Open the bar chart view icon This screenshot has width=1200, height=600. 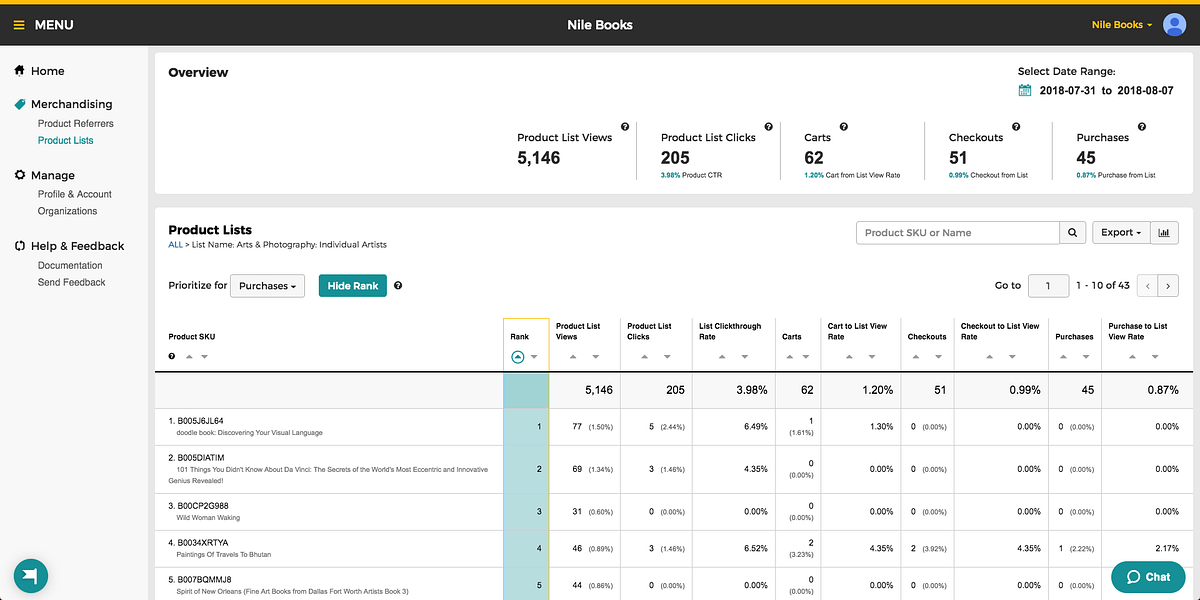(1164, 233)
